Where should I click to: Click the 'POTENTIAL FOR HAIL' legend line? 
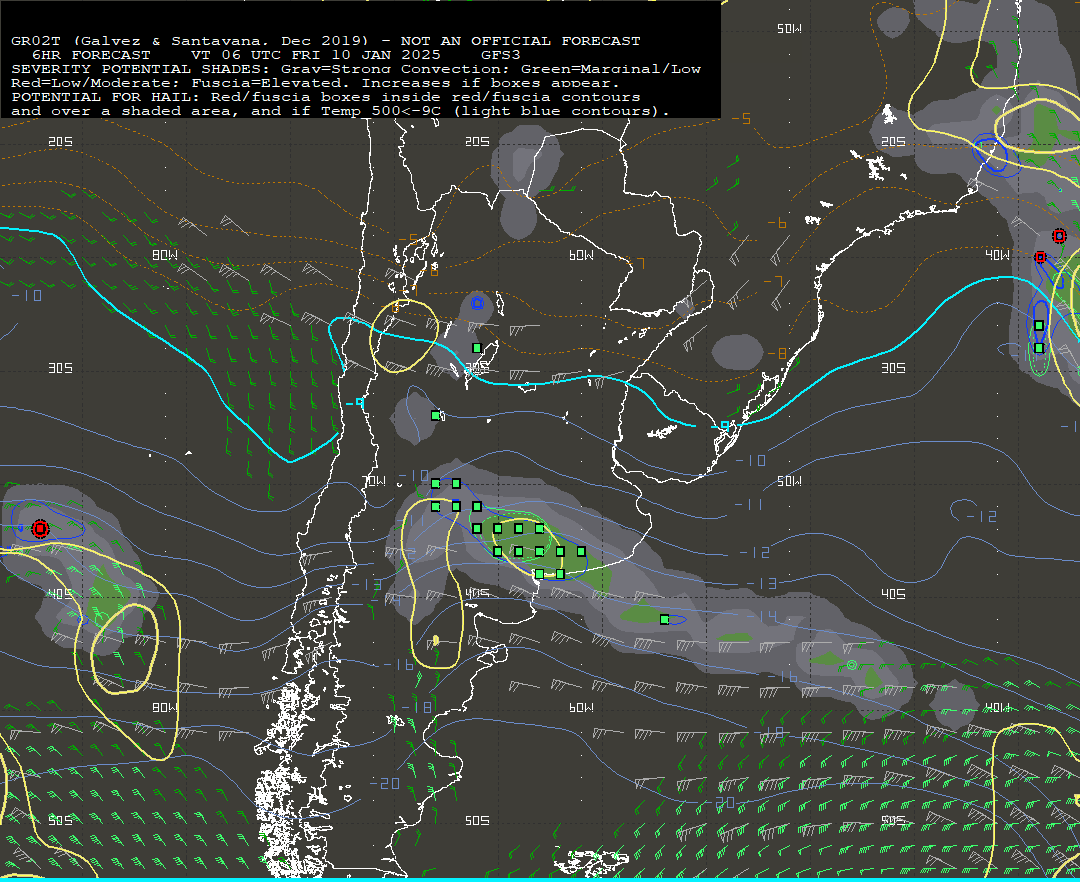pyautogui.click(x=326, y=97)
